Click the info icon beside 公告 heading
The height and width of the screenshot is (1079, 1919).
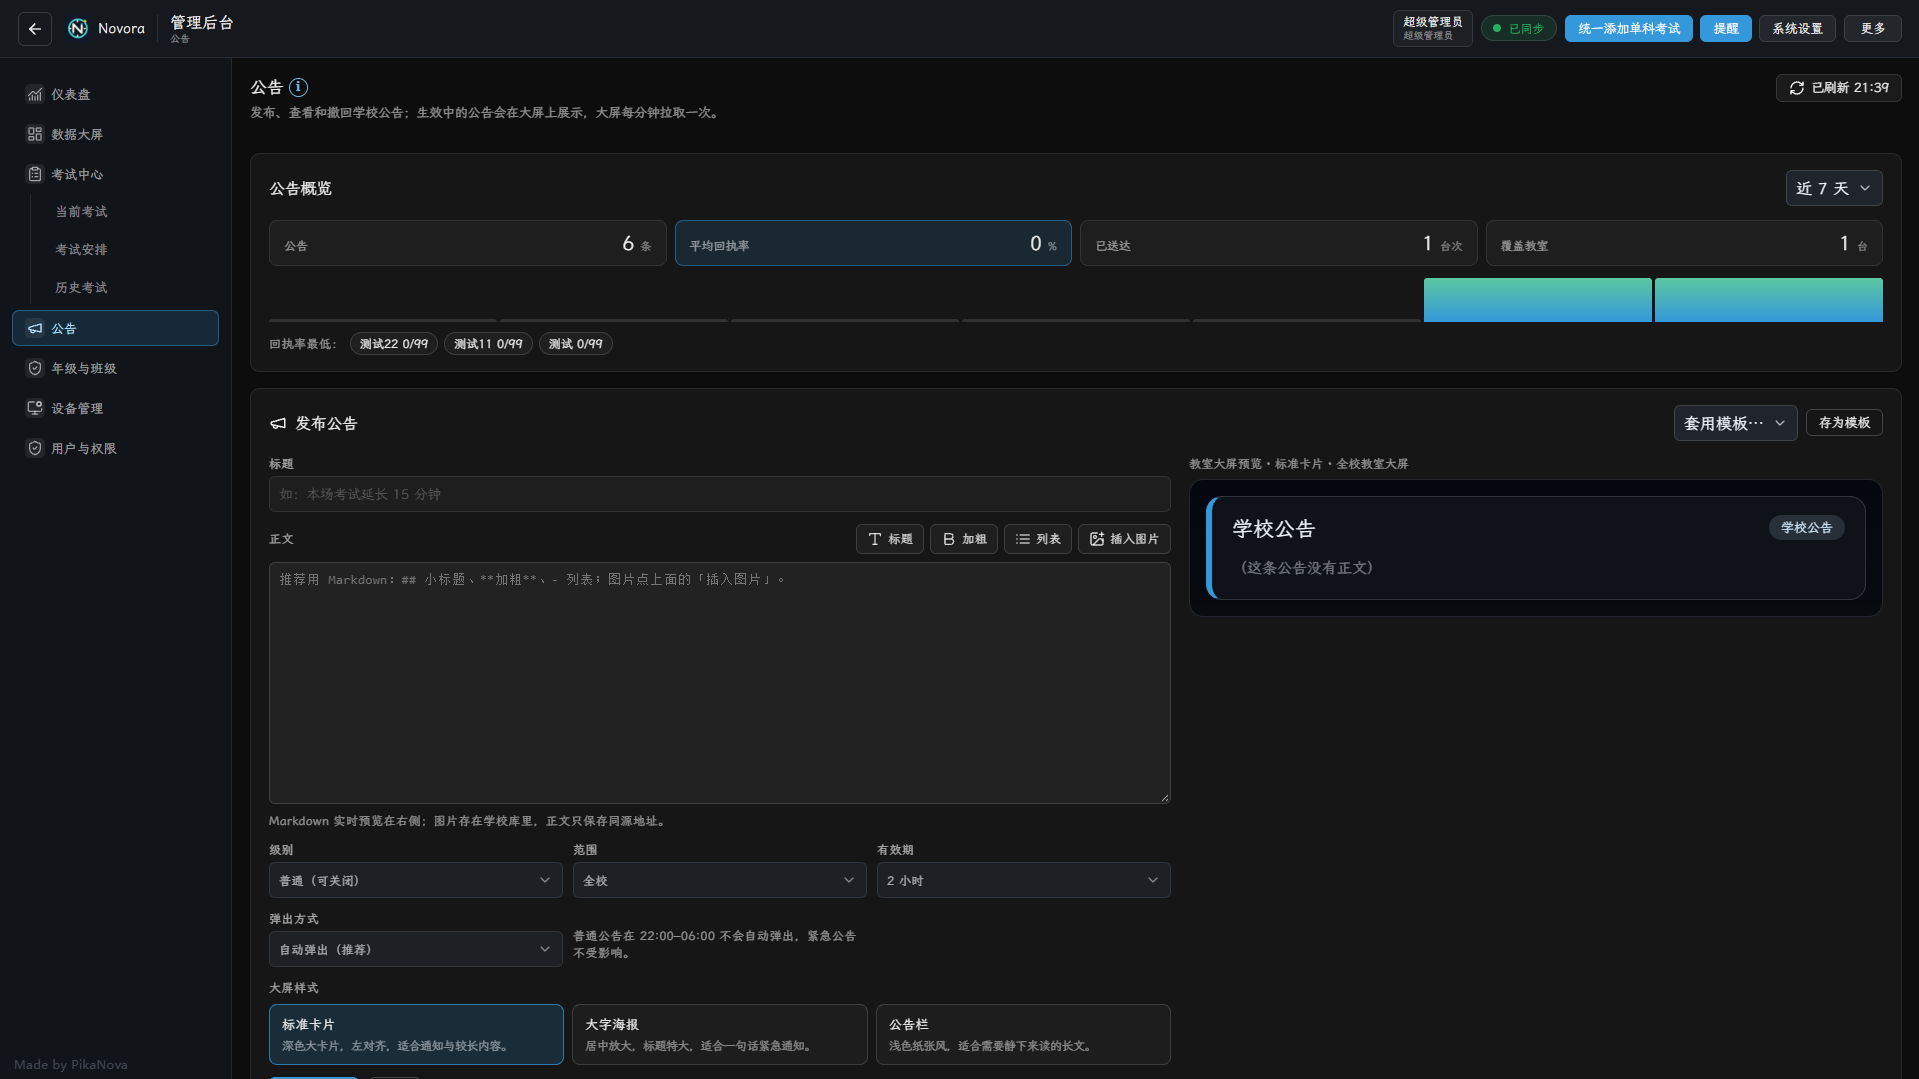click(x=298, y=87)
